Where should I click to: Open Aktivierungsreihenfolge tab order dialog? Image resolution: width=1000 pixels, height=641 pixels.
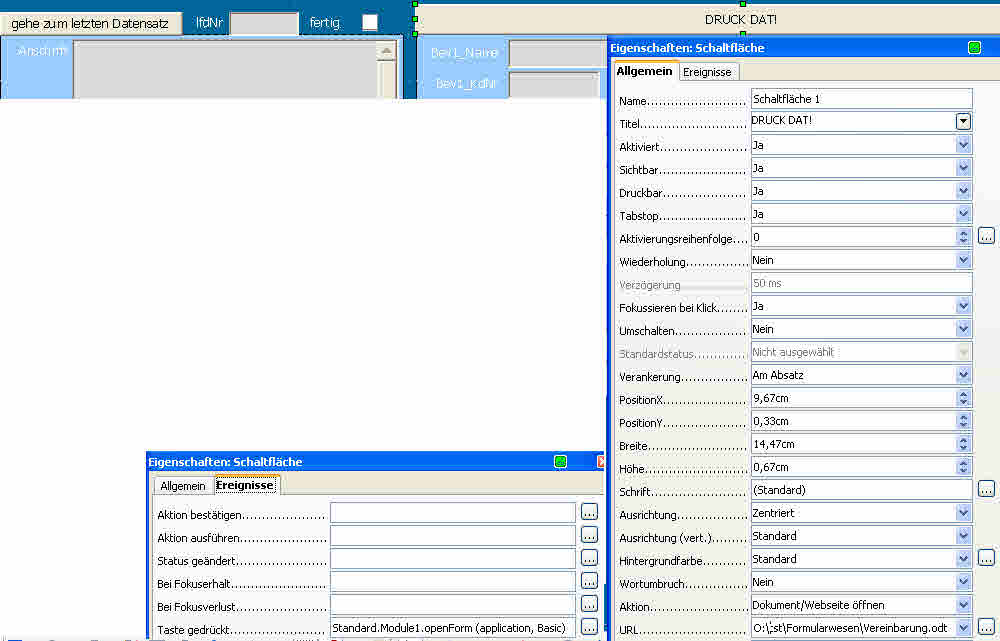tap(986, 237)
